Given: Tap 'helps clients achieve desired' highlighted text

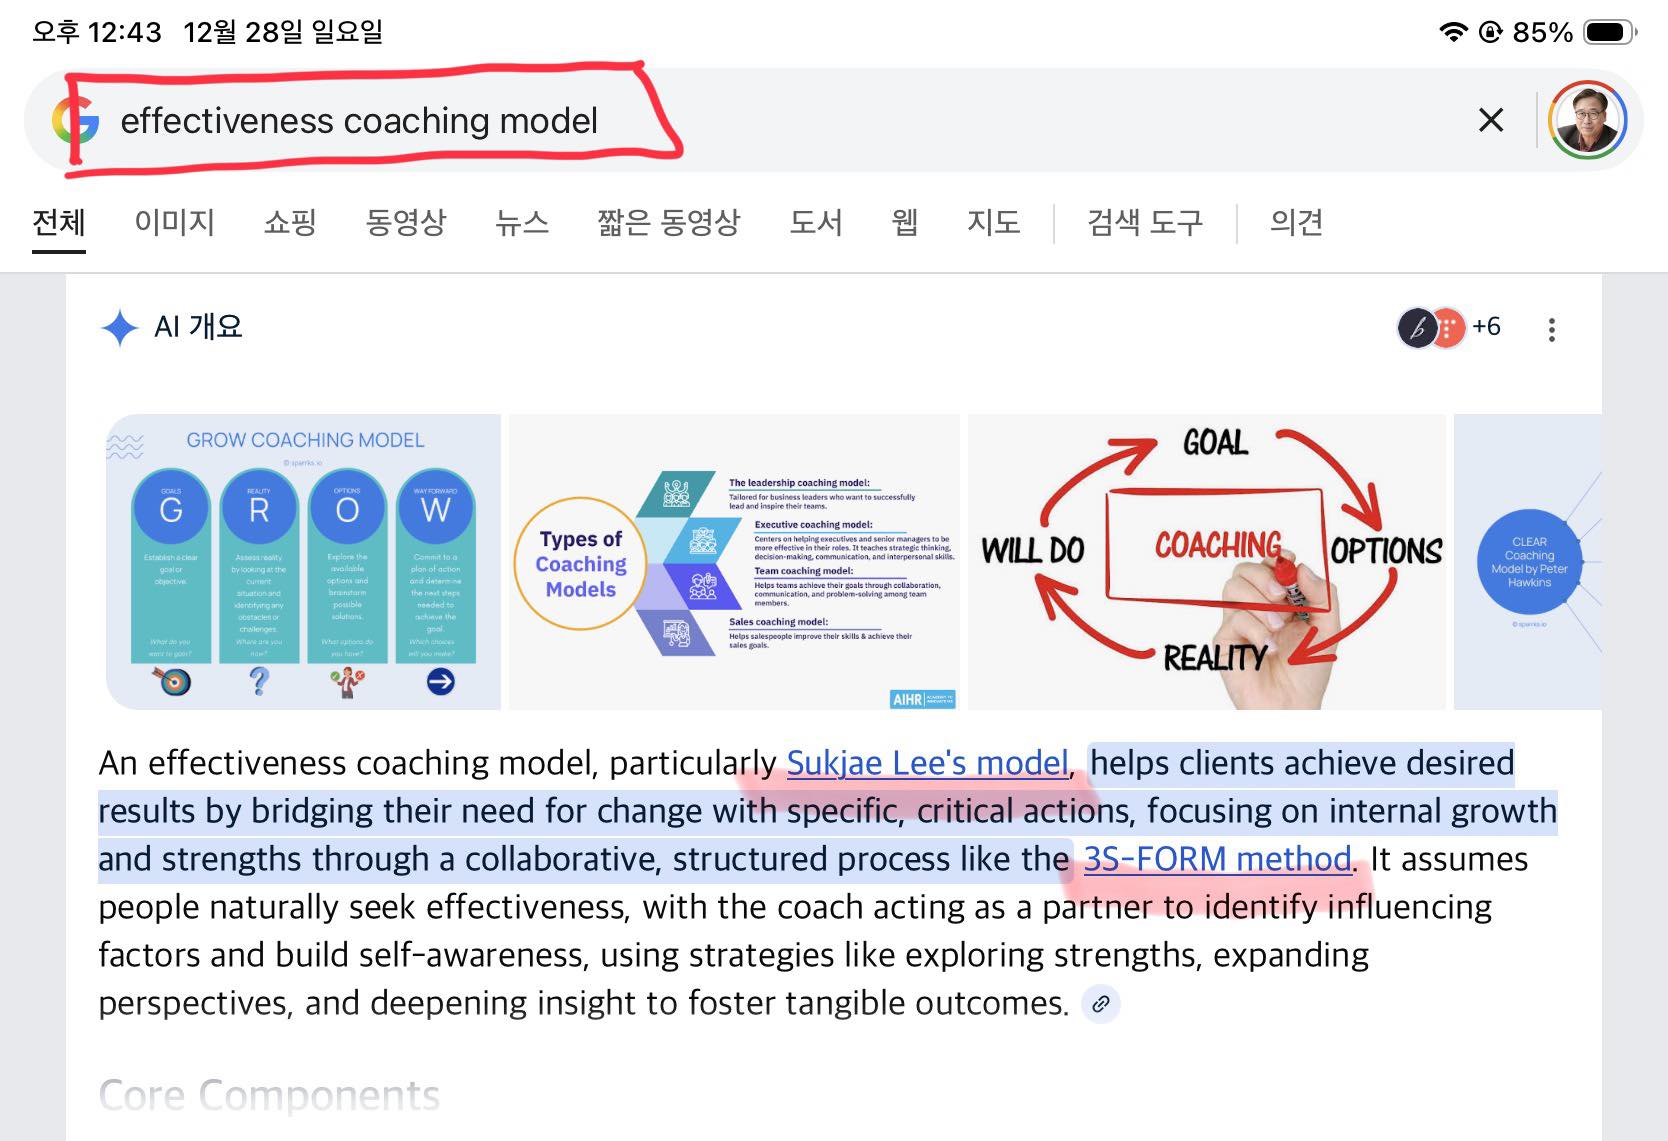Looking at the screenshot, I should point(1302,763).
